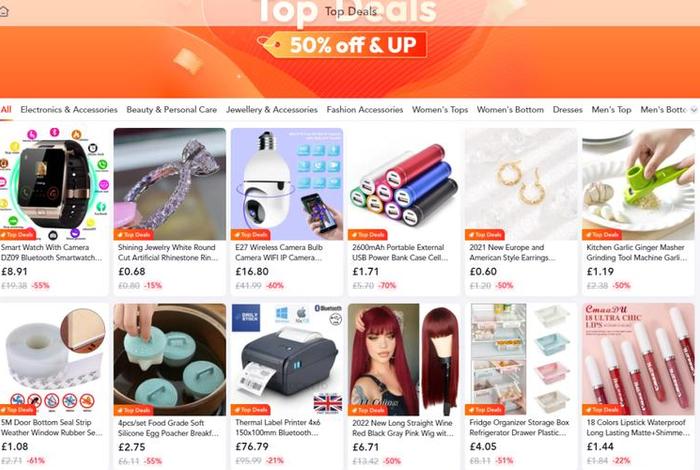Open the Thermal Label Printer product image
700x470 pixels.
tap(287, 360)
